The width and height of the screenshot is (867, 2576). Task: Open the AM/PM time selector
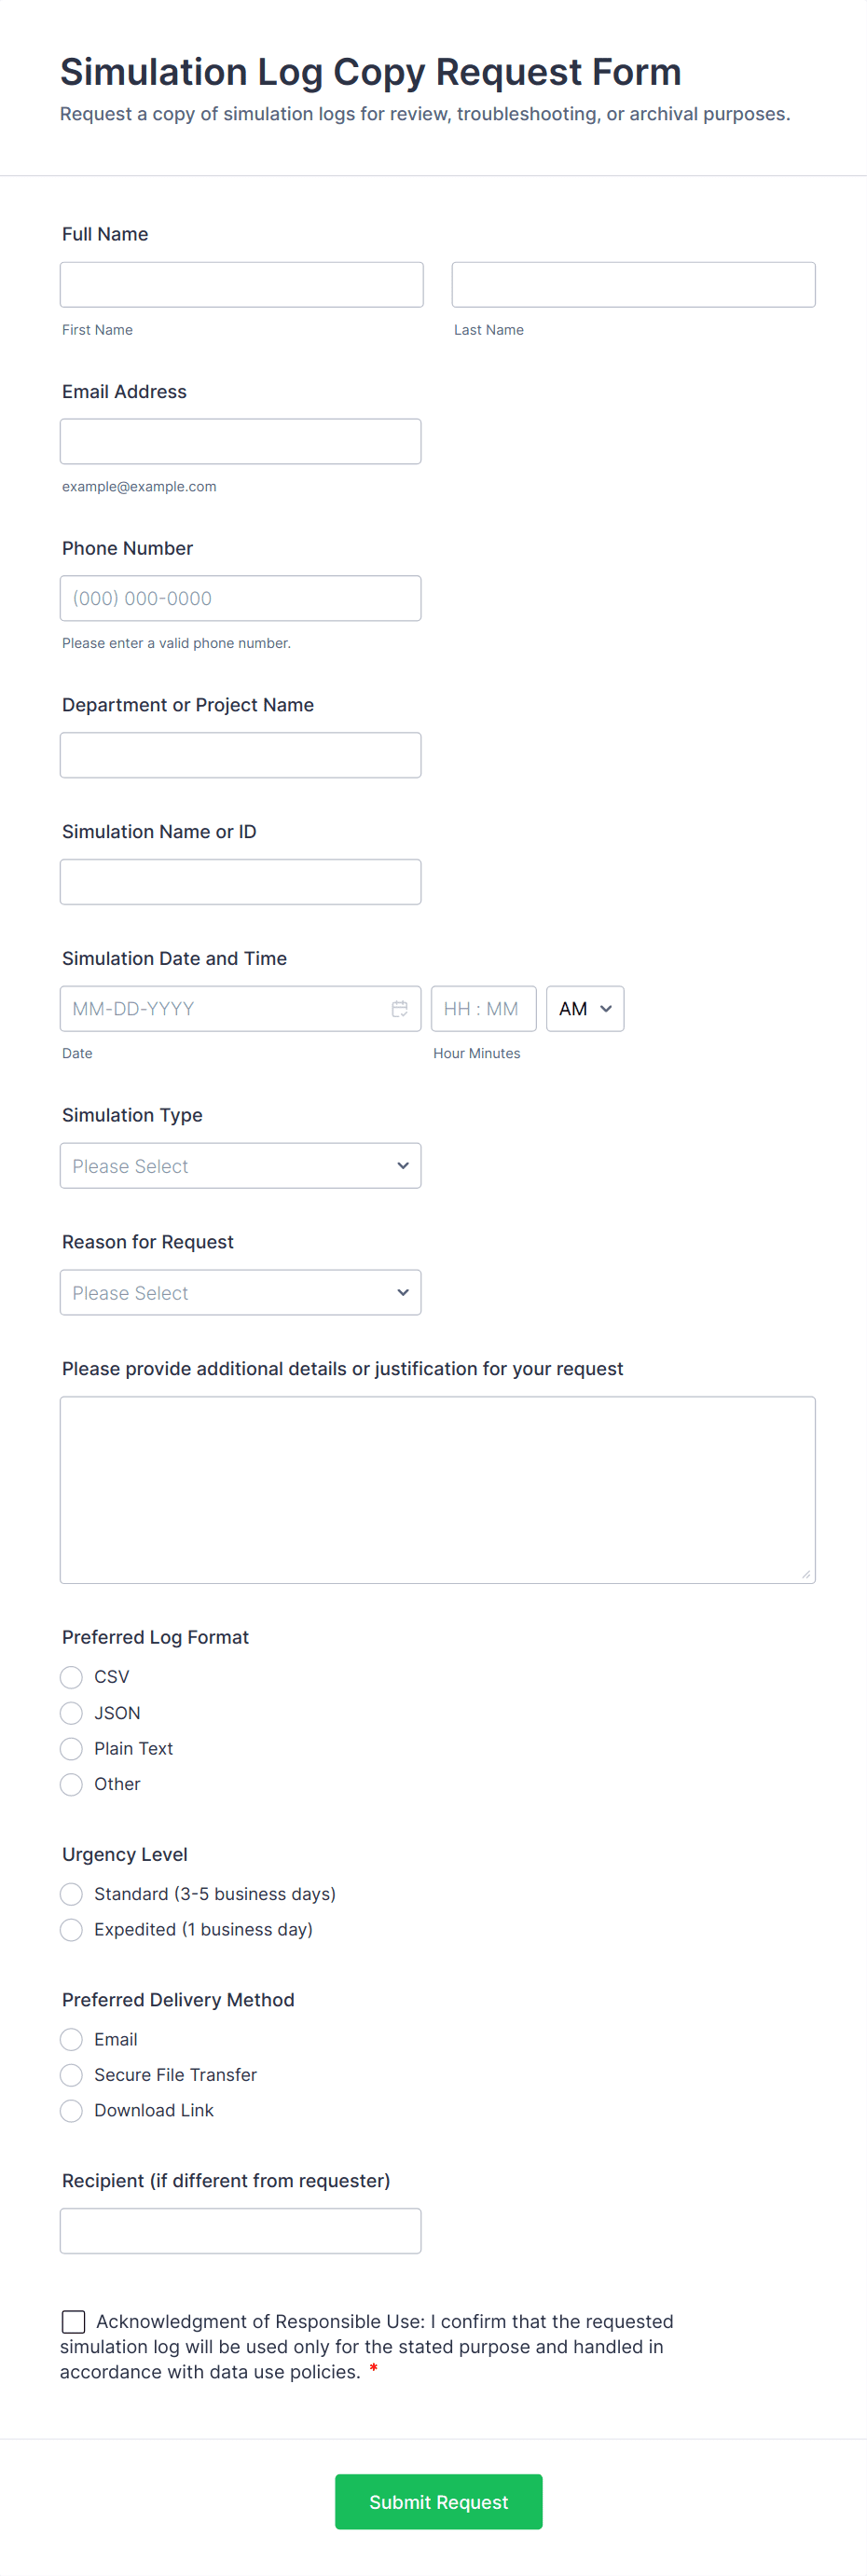coord(585,1008)
